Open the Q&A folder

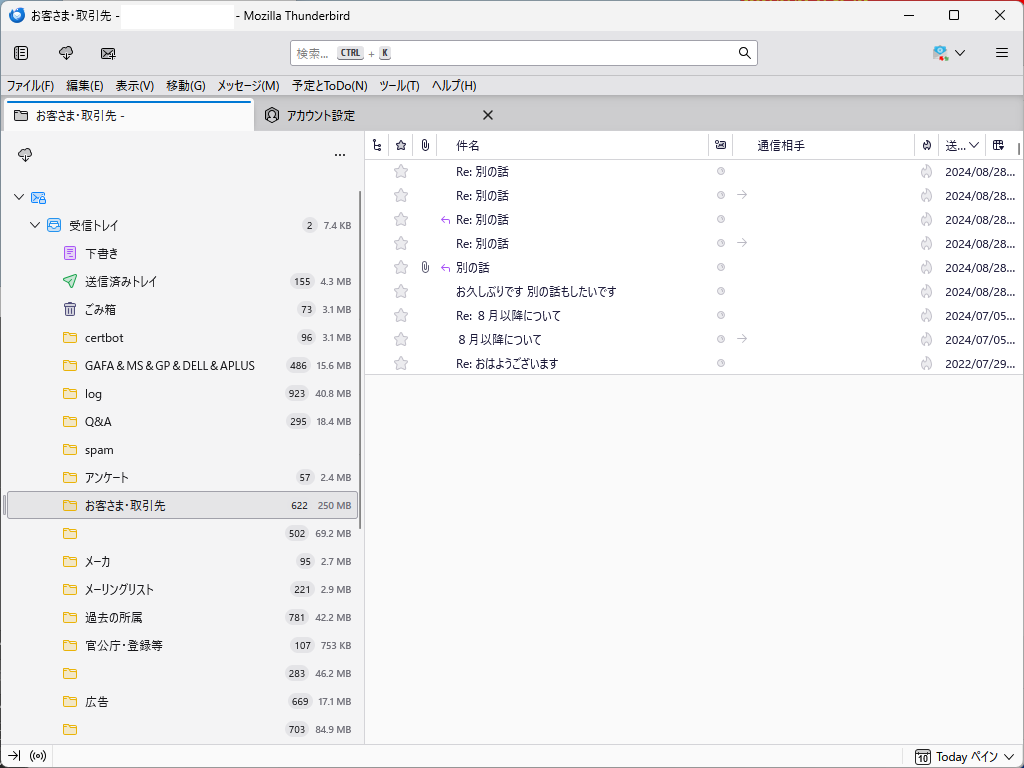[x=183, y=421]
